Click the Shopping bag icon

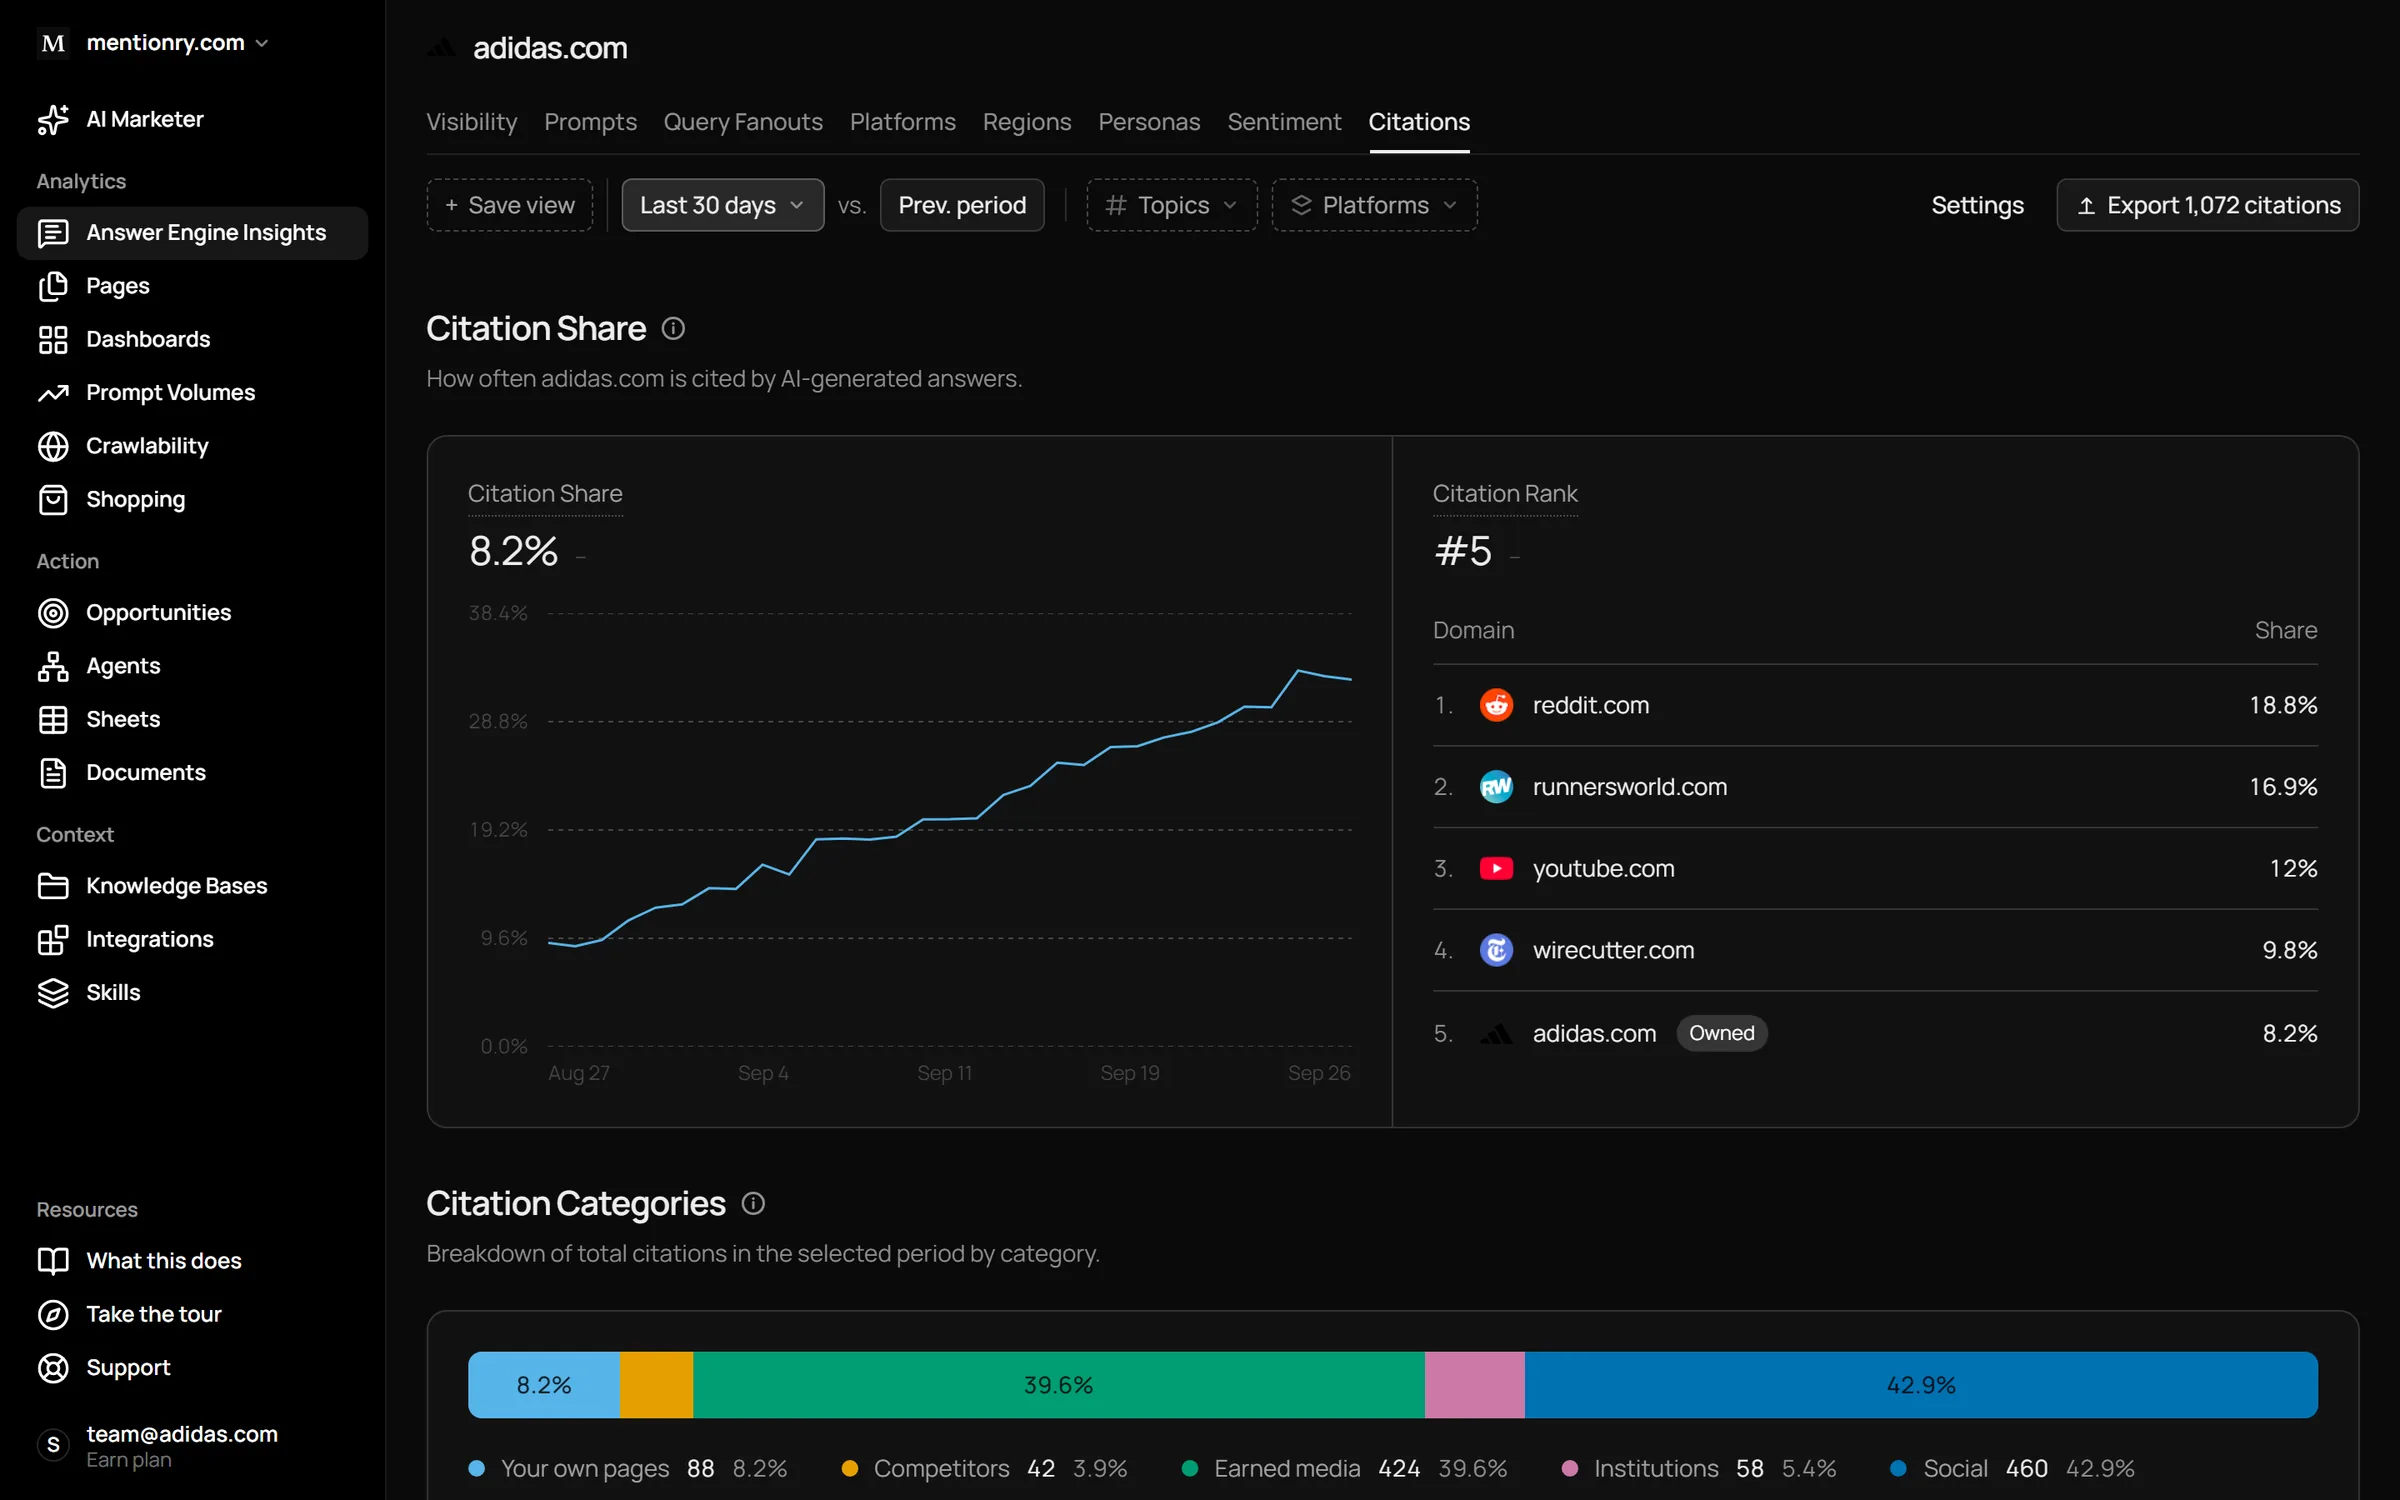tap(53, 500)
